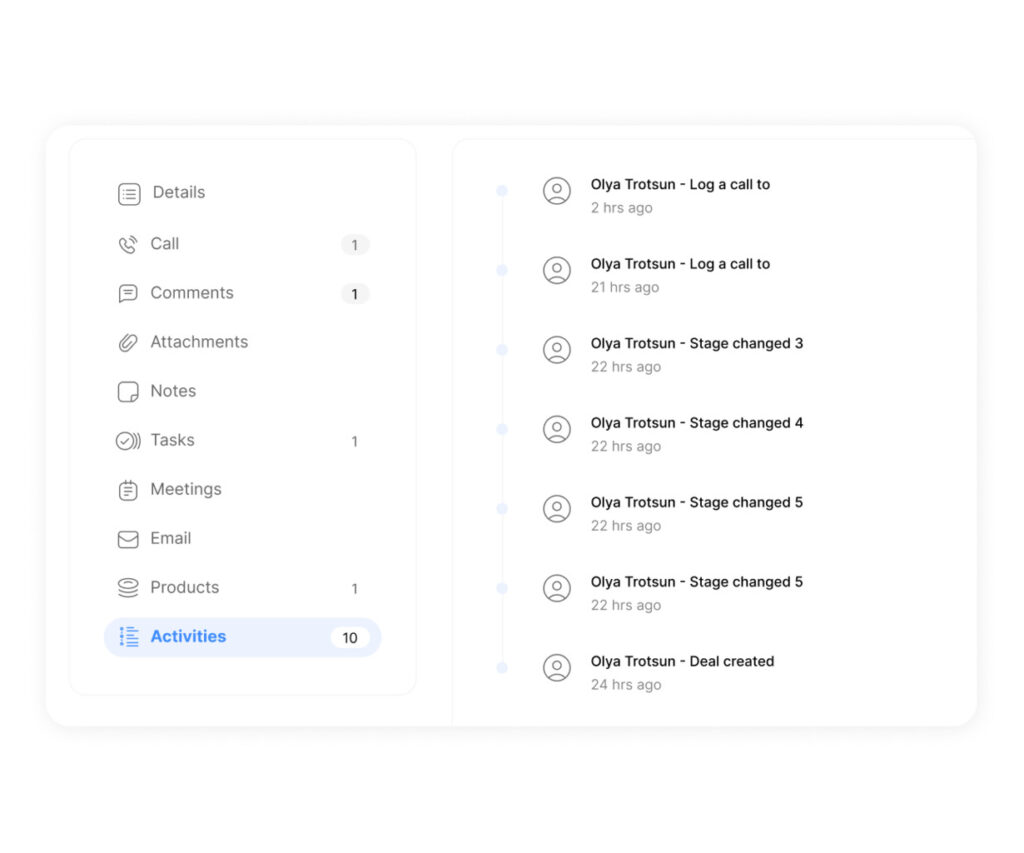Click the Attachments paperclip icon
1024x853 pixels.
click(128, 343)
